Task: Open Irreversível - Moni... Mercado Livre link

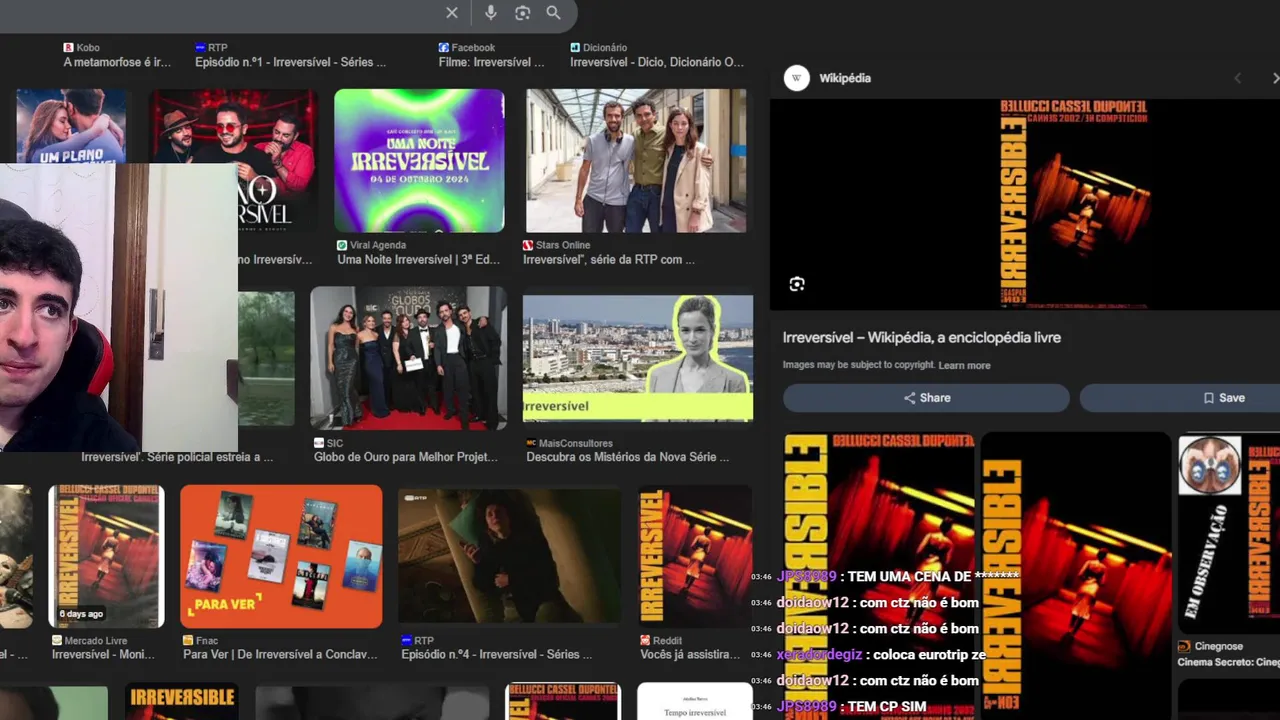Action: [x=103, y=655]
